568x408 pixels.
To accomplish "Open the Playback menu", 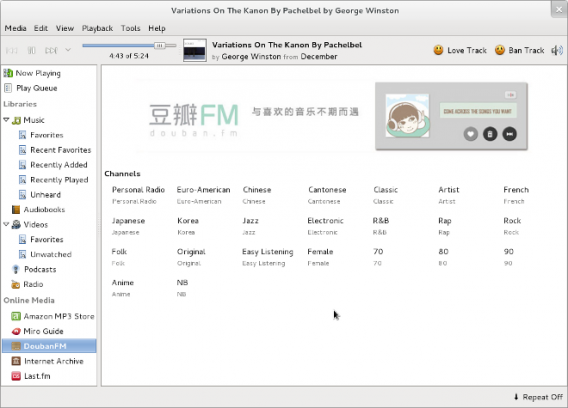I will tap(97, 28).
